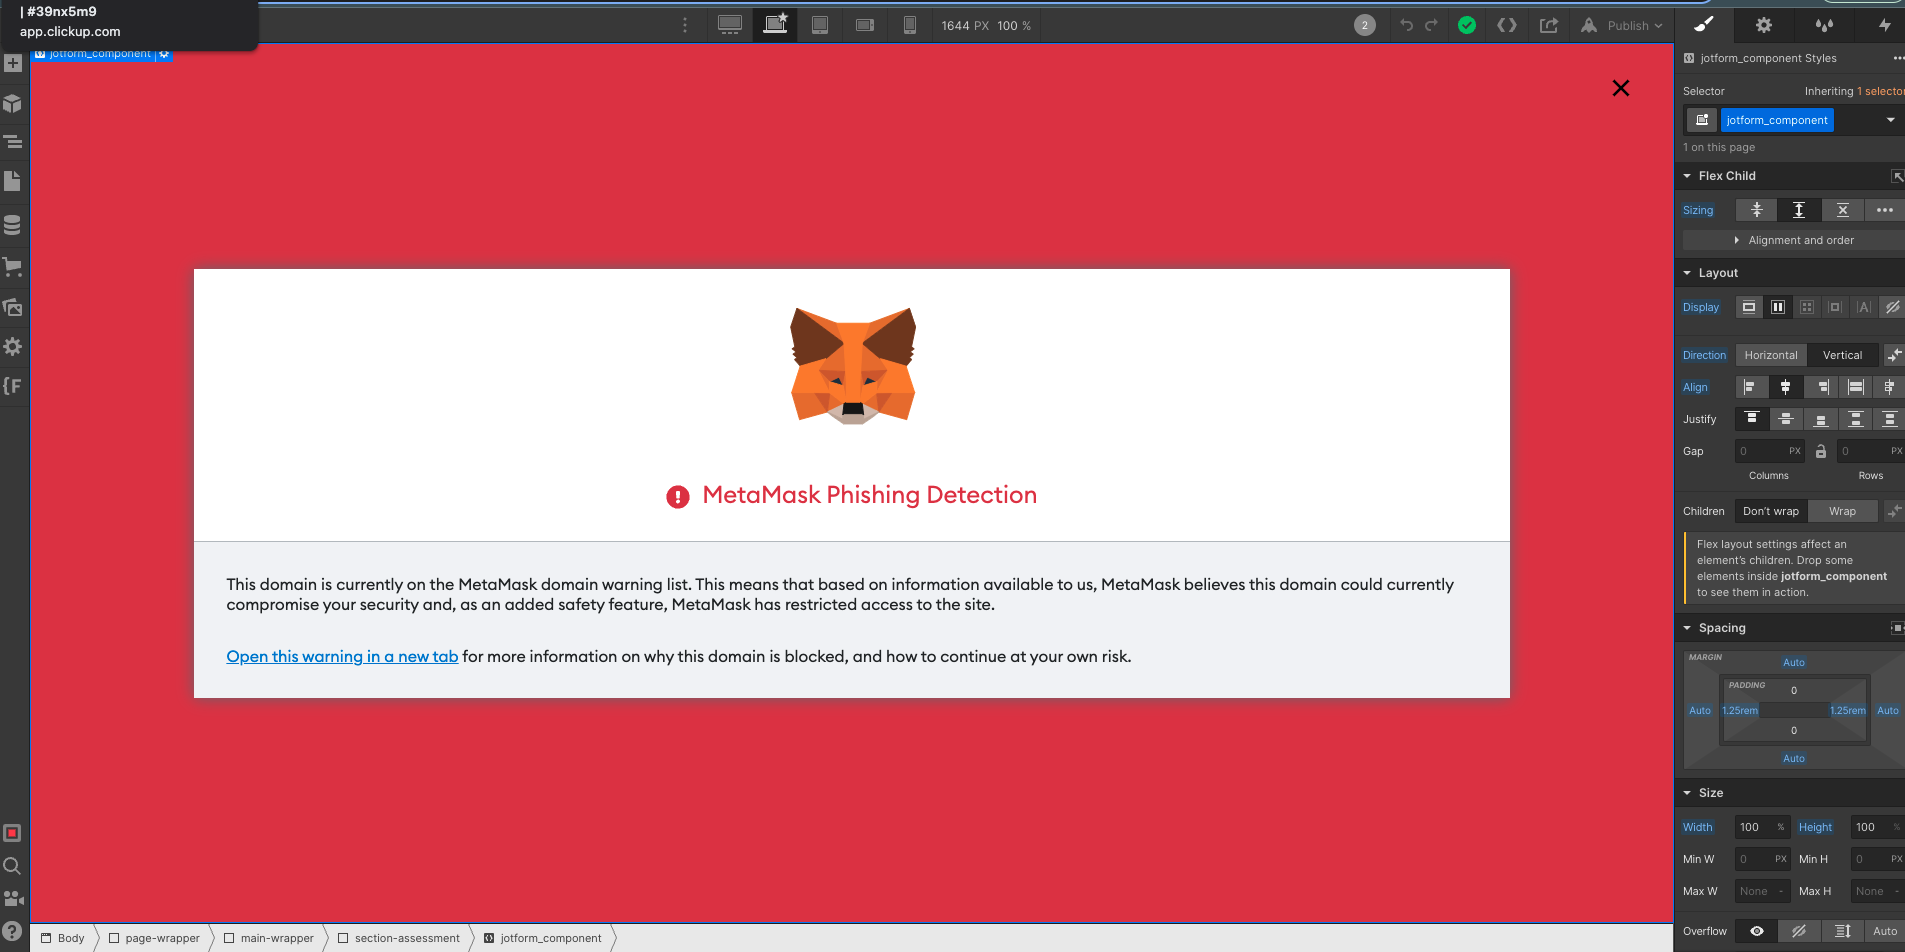The width and height of the screenshot is (1905, 952).
Task: Open the Add Elements panel
Action: (x=13, y=63)
